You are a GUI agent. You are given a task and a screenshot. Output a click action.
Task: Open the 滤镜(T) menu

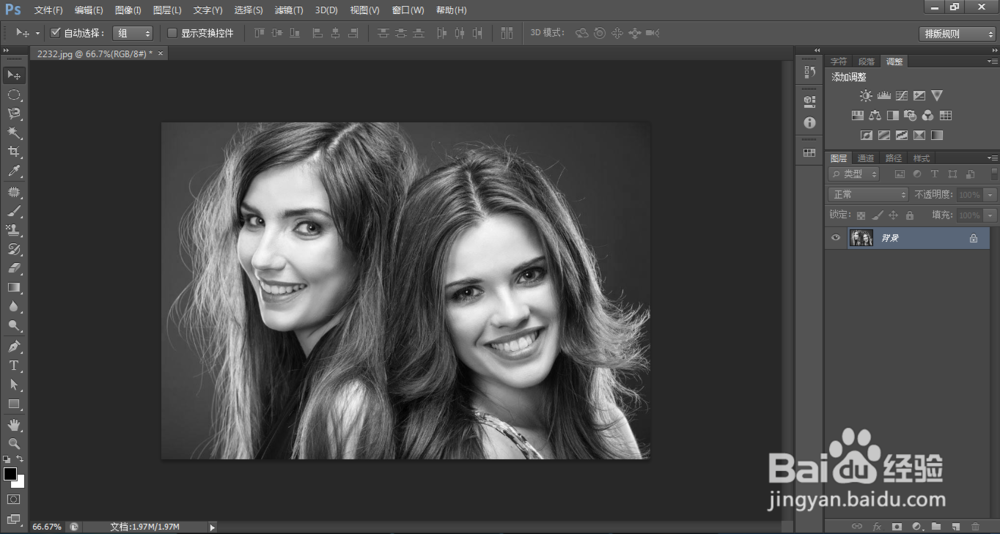[289, 10]
